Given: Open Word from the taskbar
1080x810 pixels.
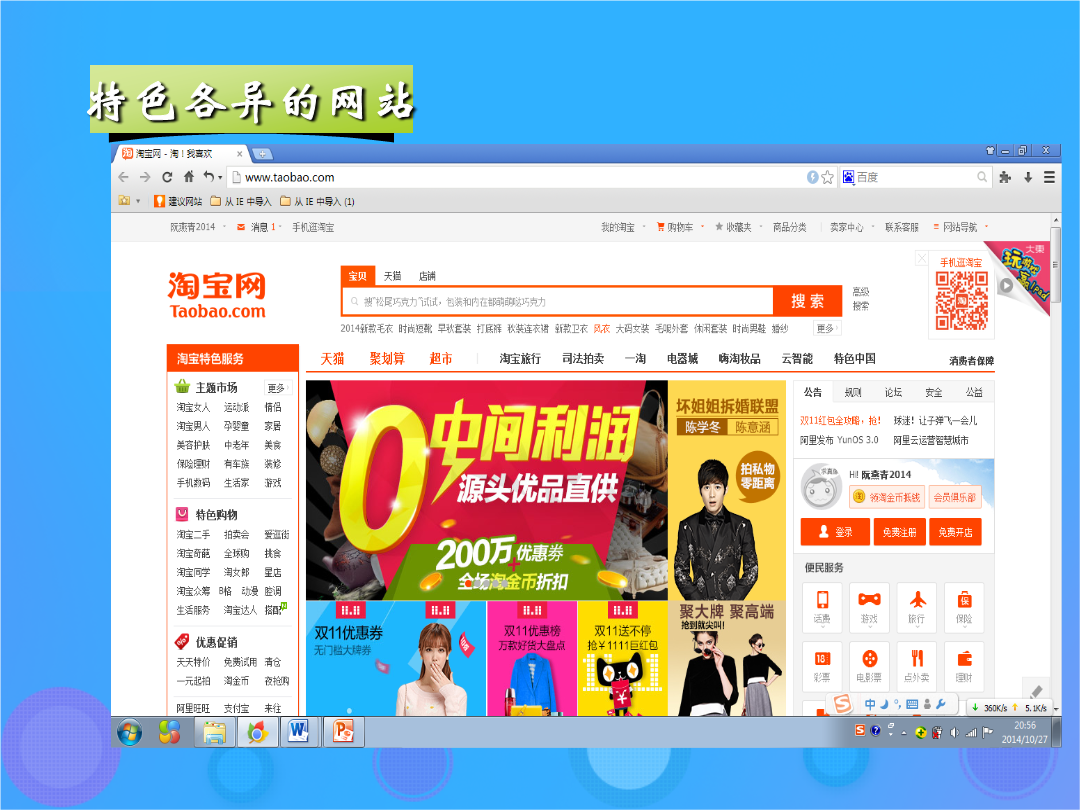Looking at the screenshot, I should (299, 731).
